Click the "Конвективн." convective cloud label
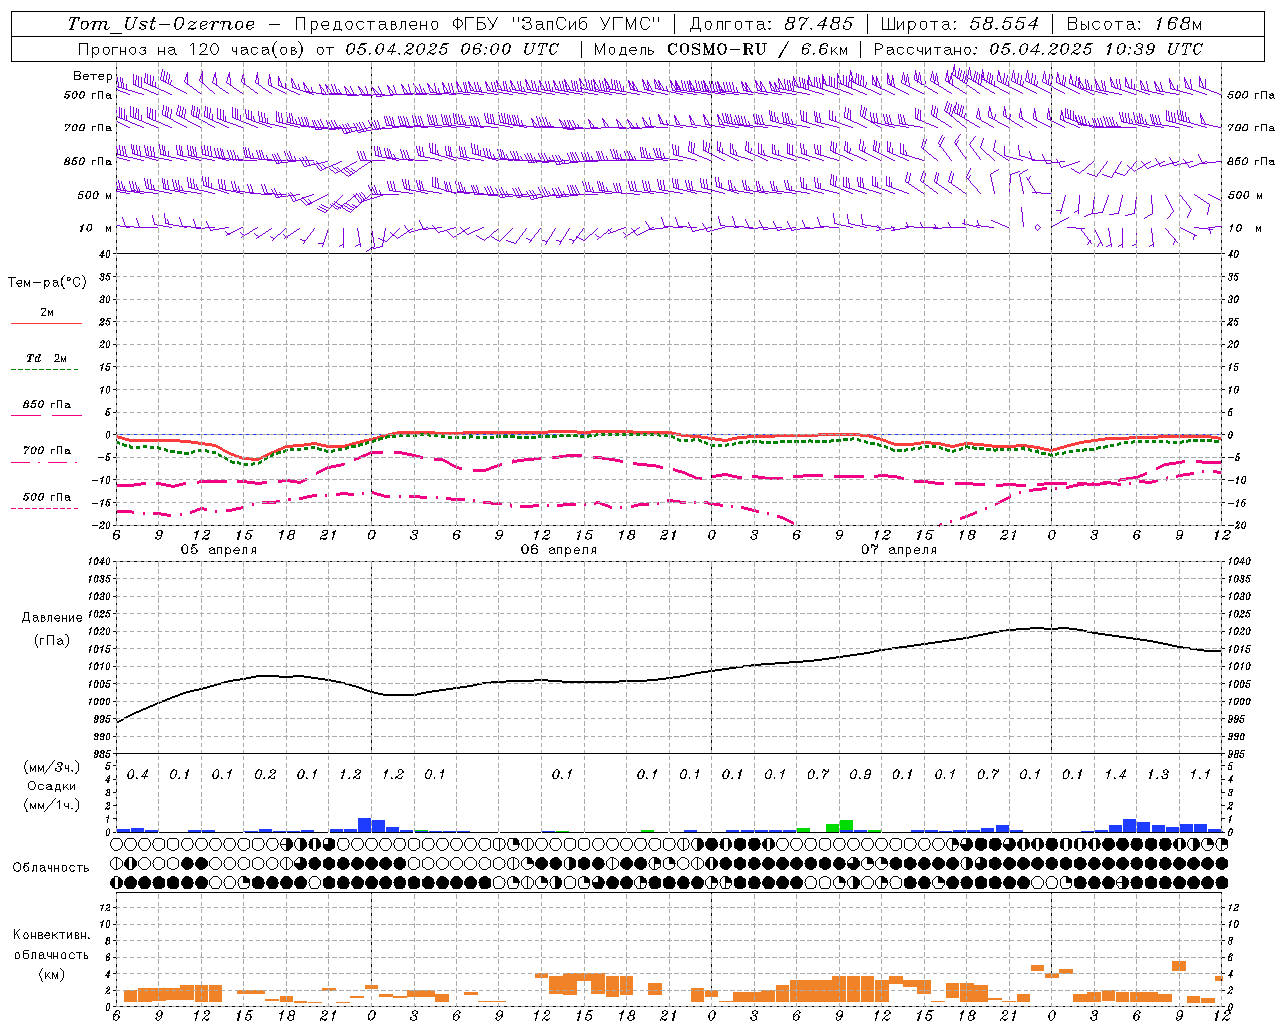The width and height of the screenshot is (1280, 1024). coord(51,935)
